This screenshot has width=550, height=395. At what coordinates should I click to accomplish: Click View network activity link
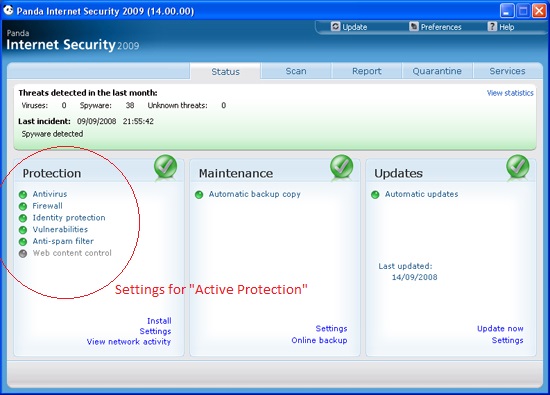click(129, 342)
